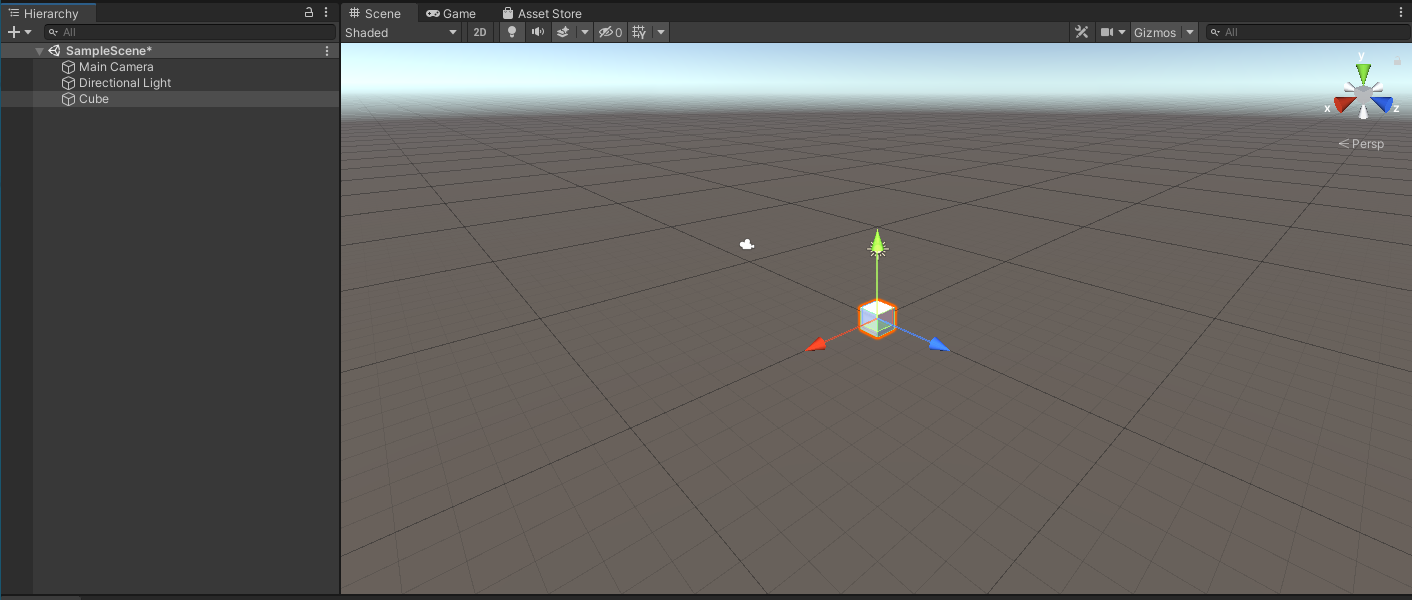Open the plus create-object menu in Hierarchy

pyautogui.click(x=19, y=32)
